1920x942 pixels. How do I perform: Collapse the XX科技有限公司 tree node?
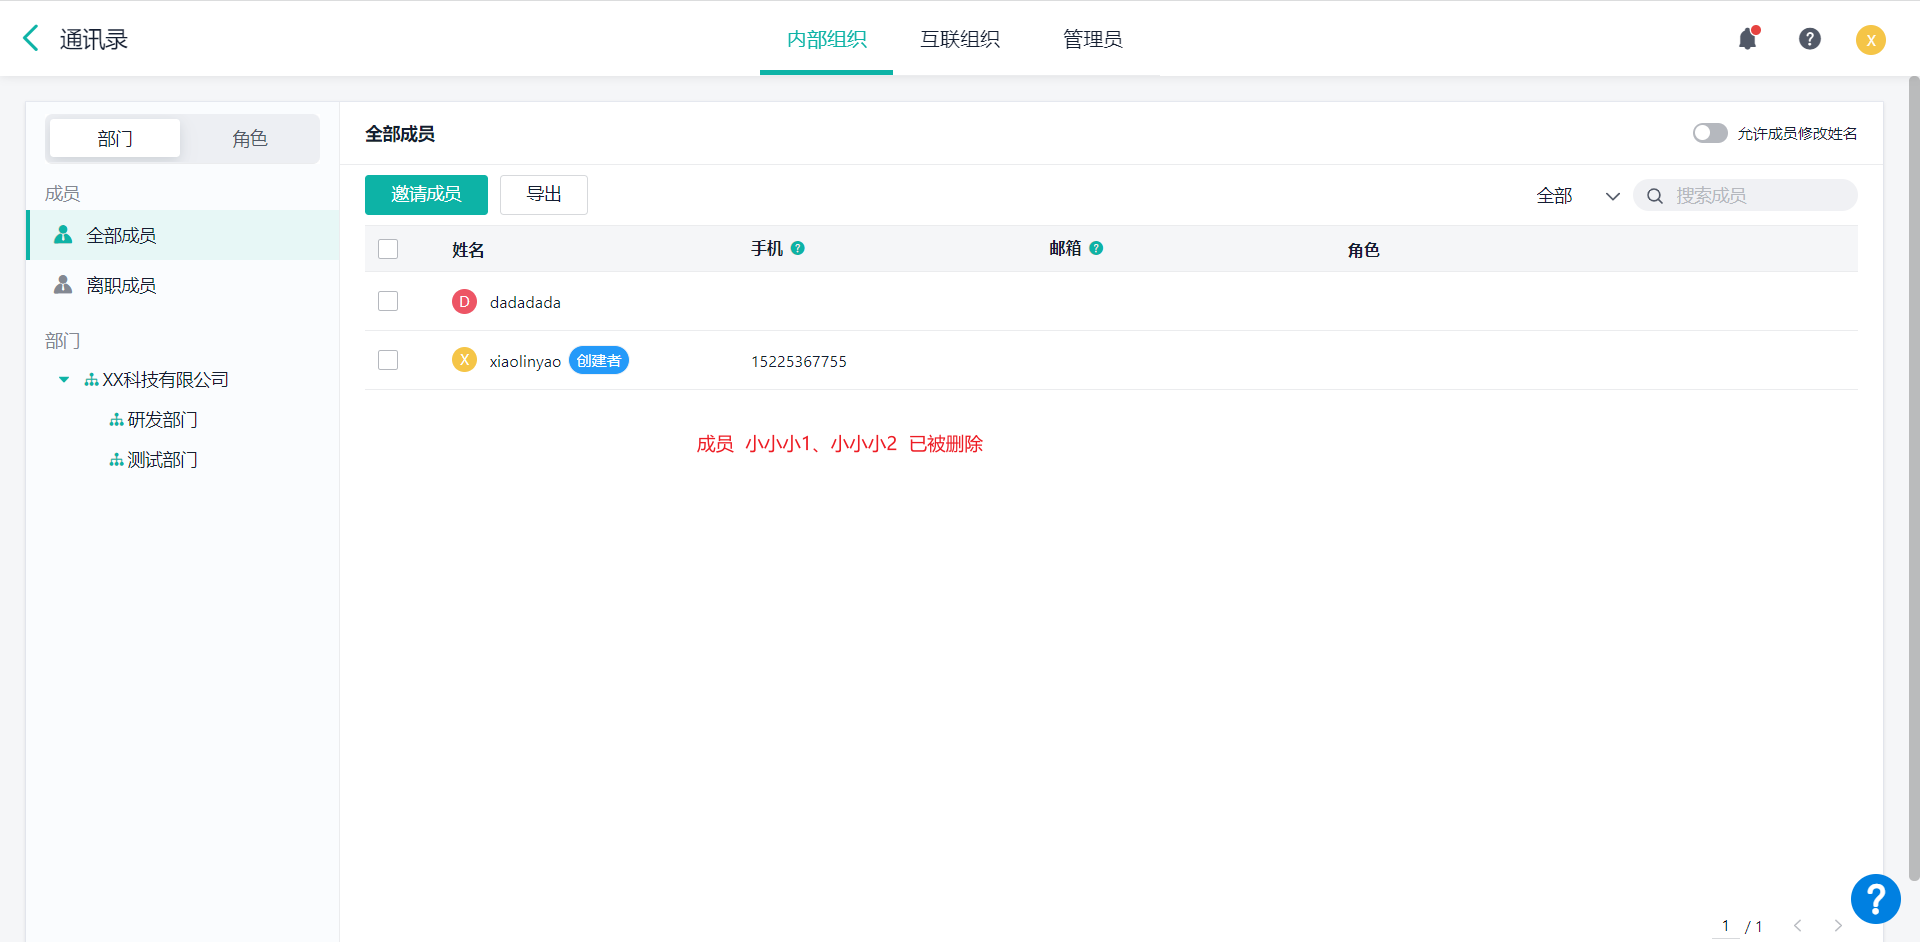pos(64,380)
